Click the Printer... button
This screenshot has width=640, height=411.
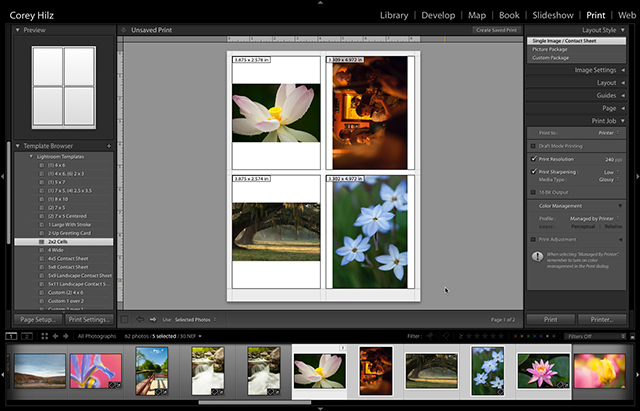pyautogui.click(x=602, y=320)
